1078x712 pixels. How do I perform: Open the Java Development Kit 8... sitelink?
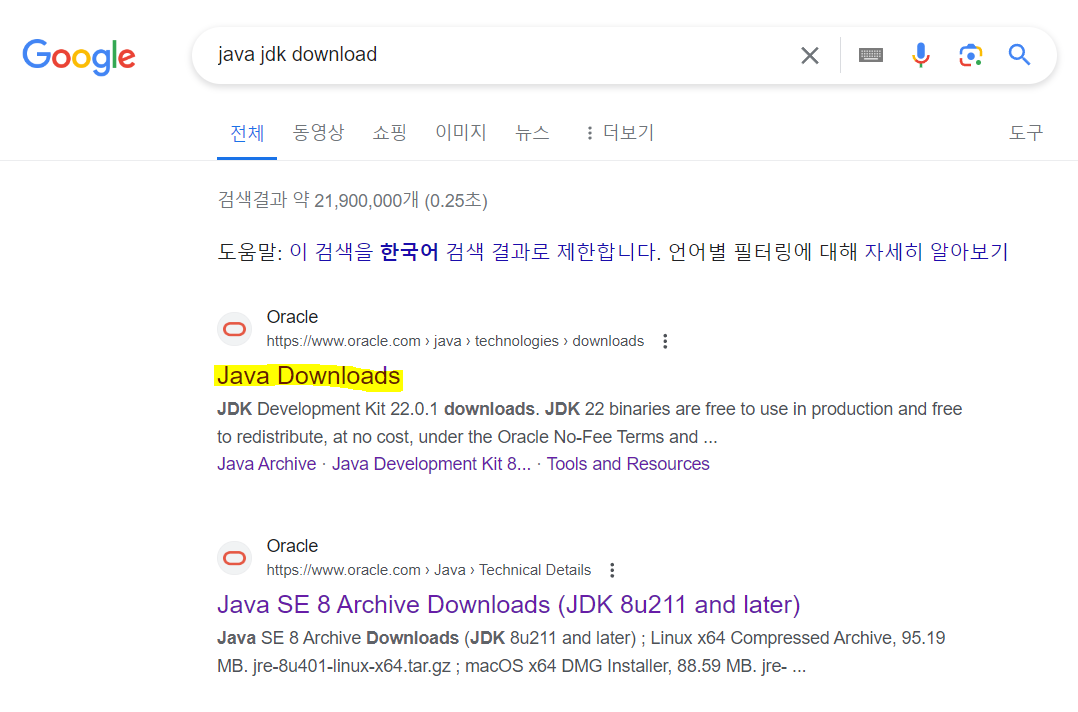click(x=431, y=465)
